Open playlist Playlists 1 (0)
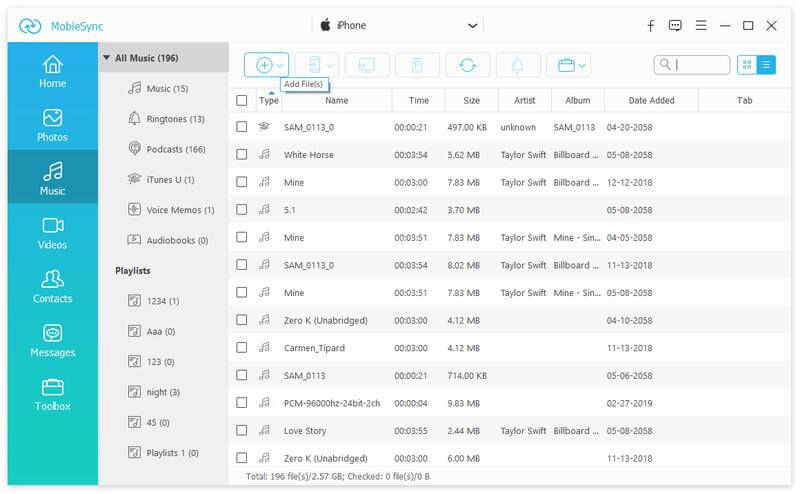800x494 pixels. 163,453
